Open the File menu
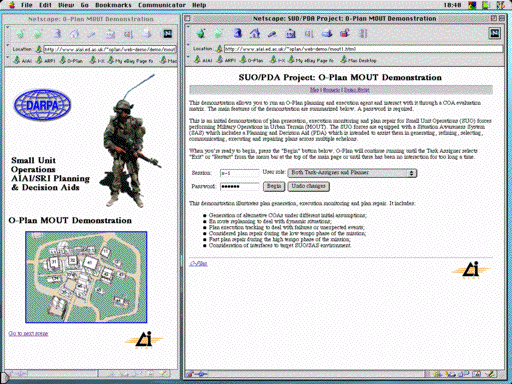 [x=27, y=5]
